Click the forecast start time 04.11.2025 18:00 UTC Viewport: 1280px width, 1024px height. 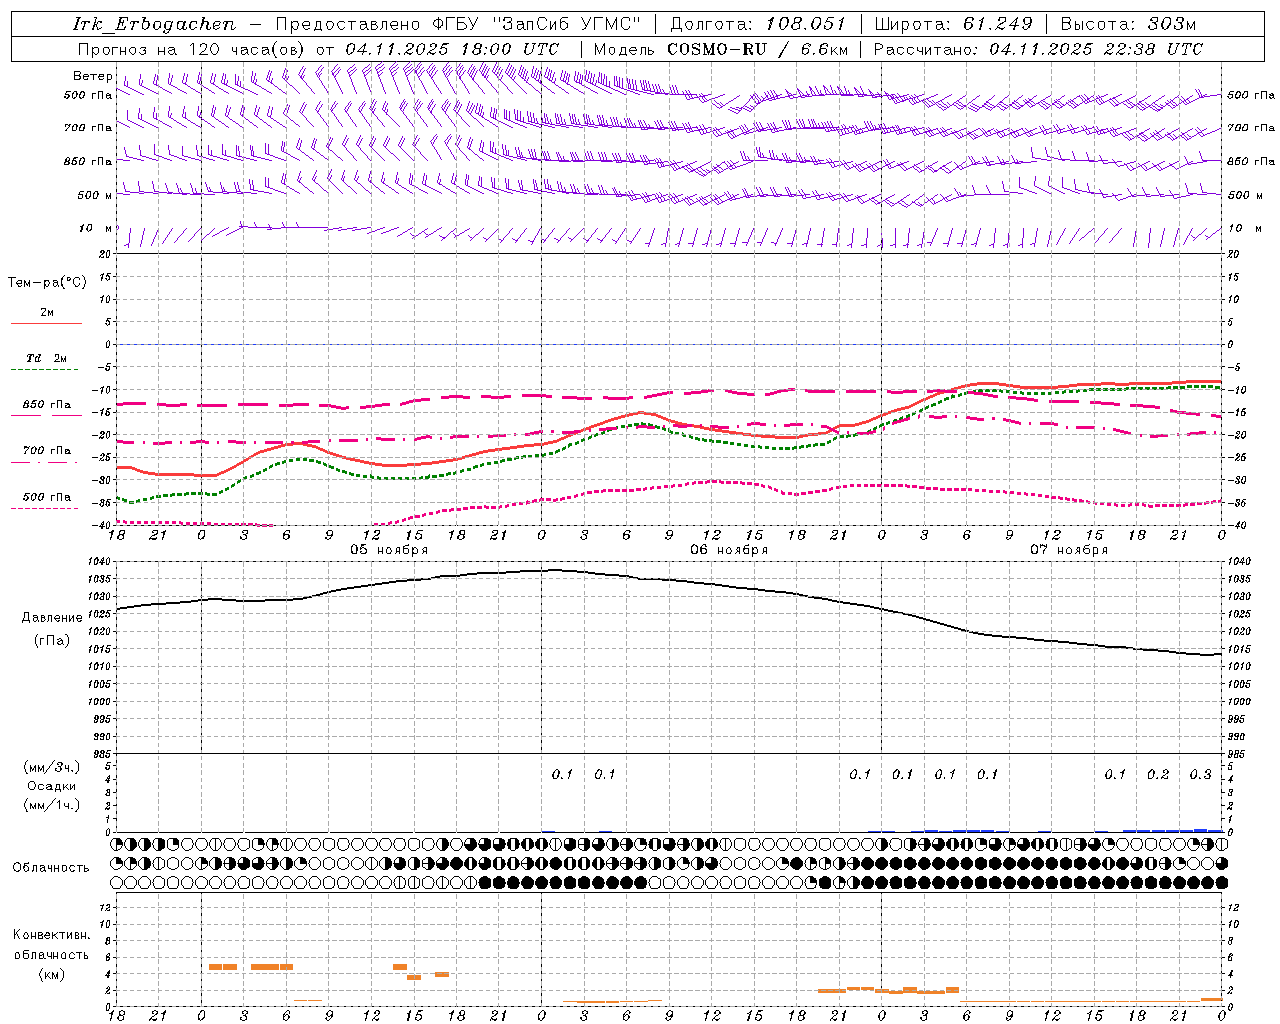point(452,49)
